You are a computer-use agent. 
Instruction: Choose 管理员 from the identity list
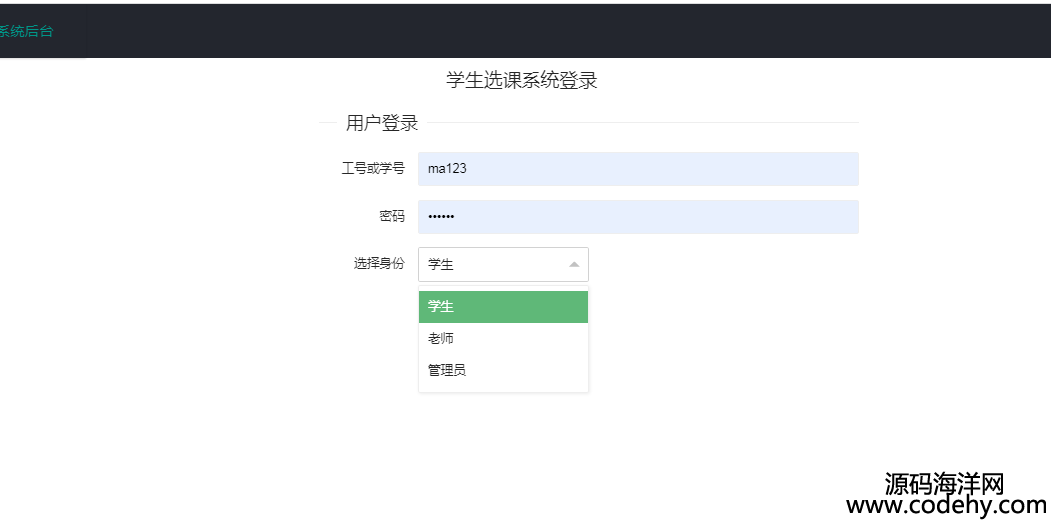[503, 370]
